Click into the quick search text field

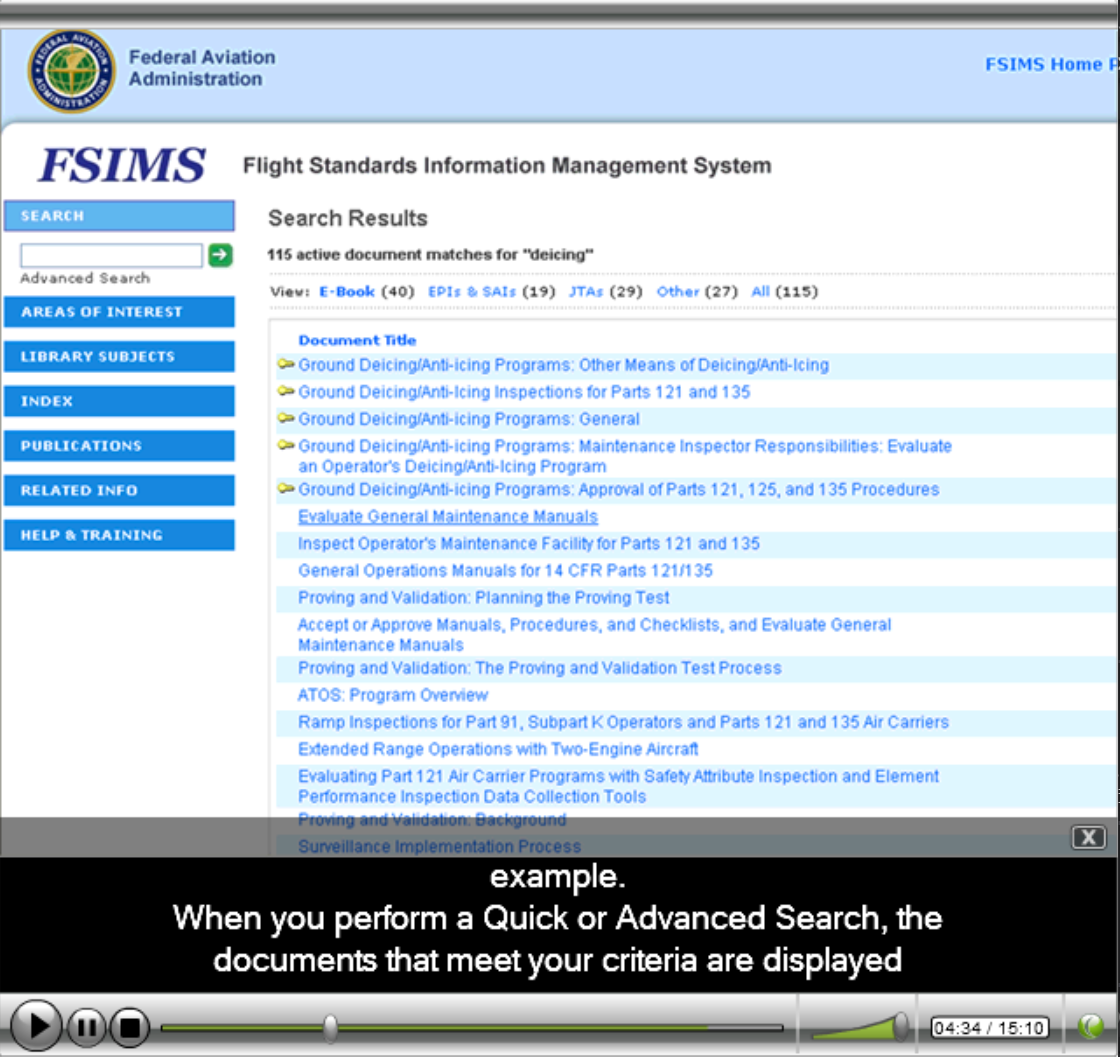pyautogui.click(x=111, y=255)
